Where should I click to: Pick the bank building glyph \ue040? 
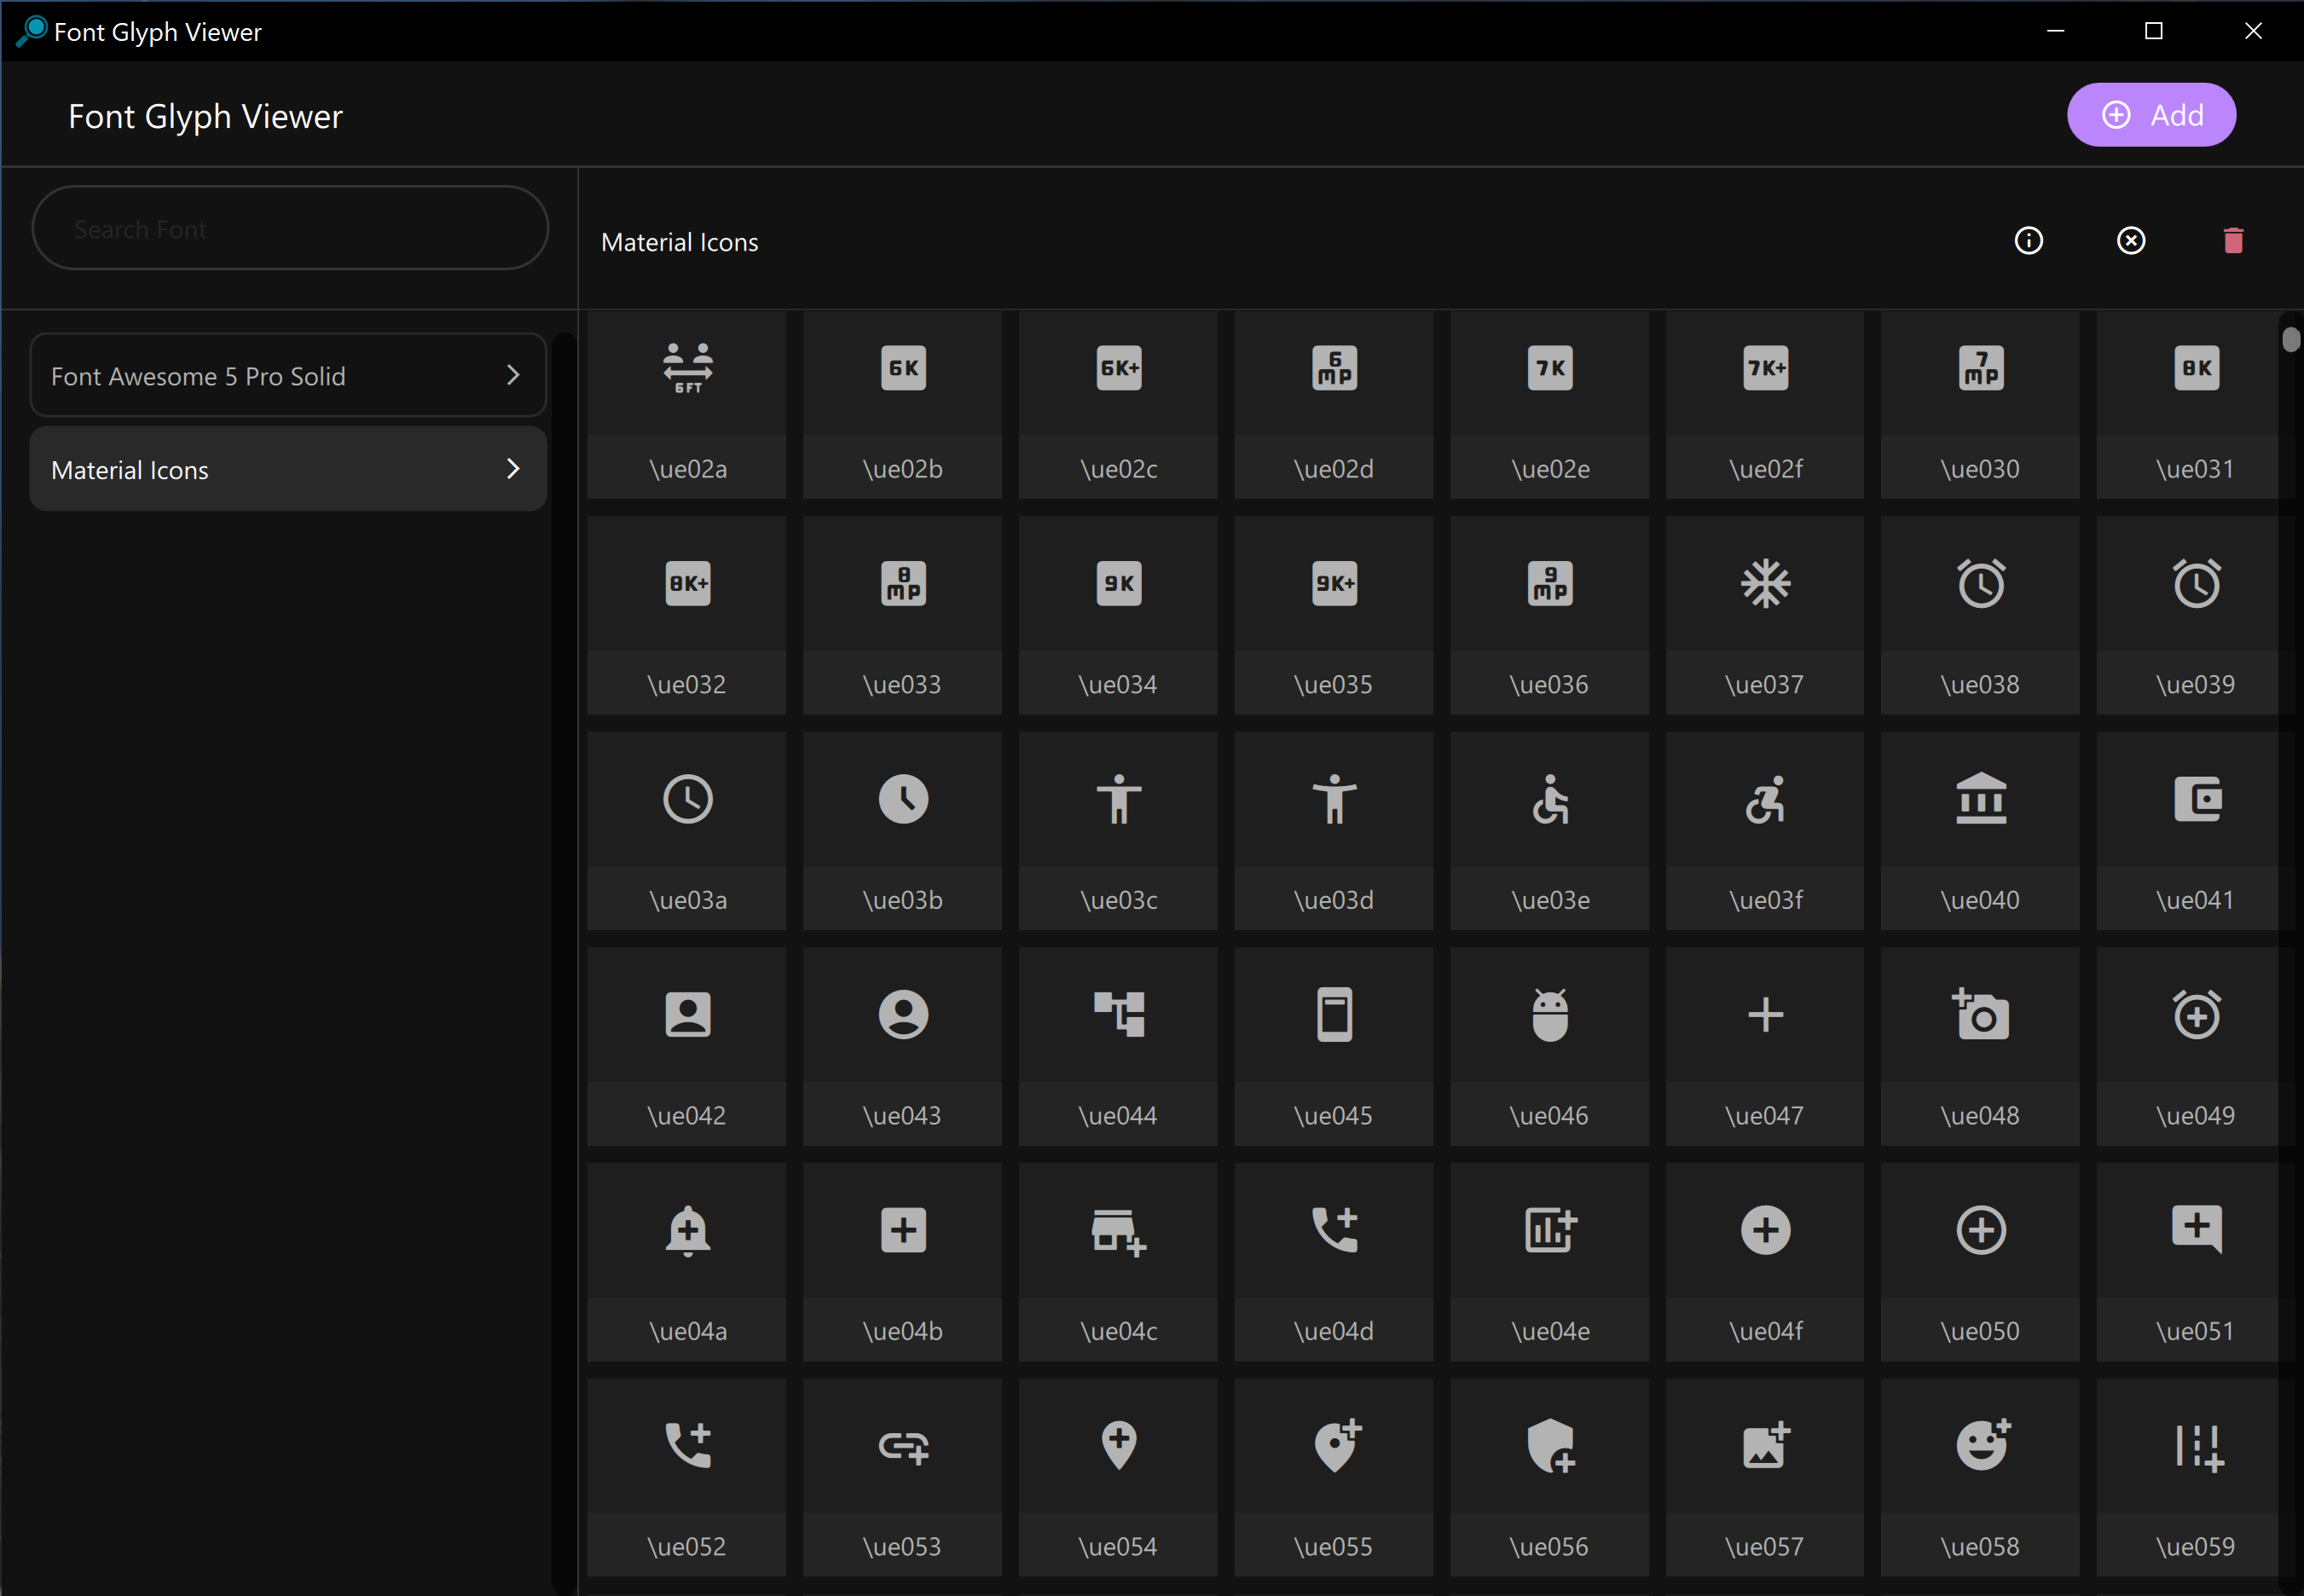click(x=1980, y=800)
